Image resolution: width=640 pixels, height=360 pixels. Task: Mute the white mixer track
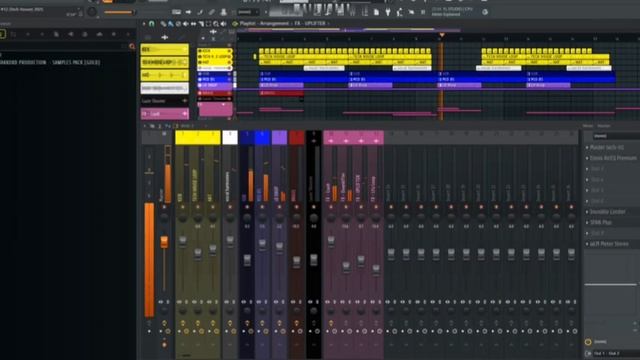[x=230, y=207]
